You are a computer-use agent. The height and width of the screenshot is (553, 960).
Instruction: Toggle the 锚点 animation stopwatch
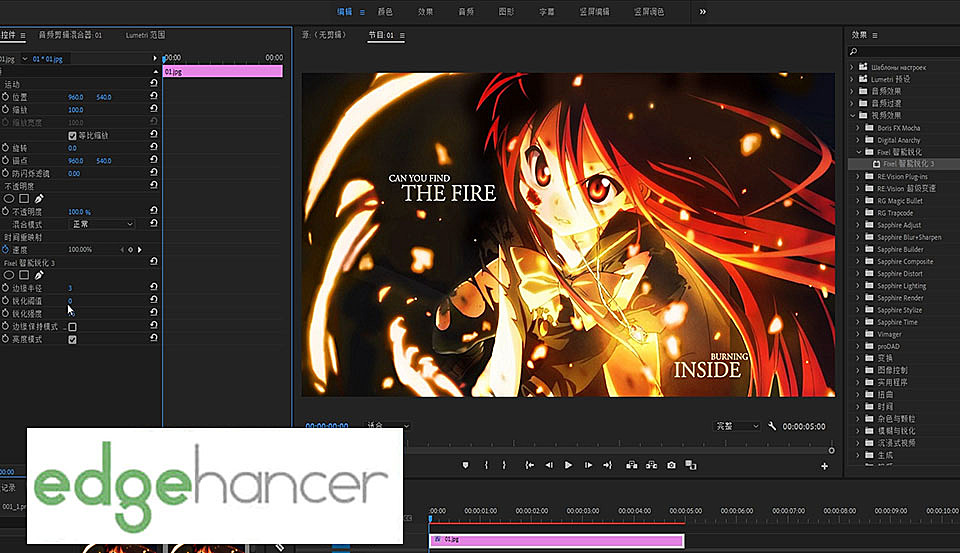[x=6, y=160]
